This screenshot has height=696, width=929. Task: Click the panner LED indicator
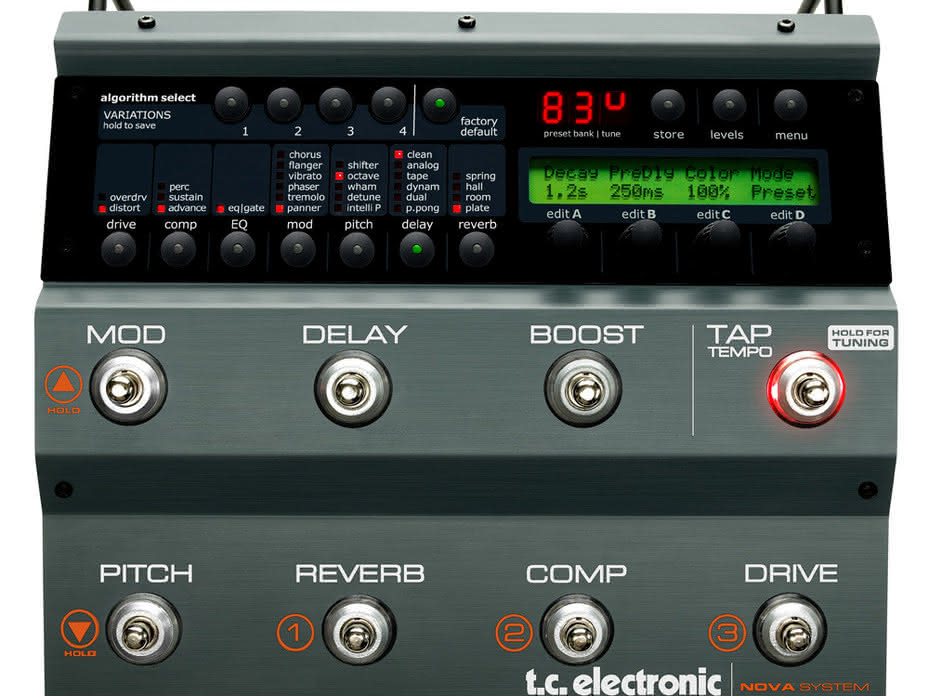click(x=280, y=209)
